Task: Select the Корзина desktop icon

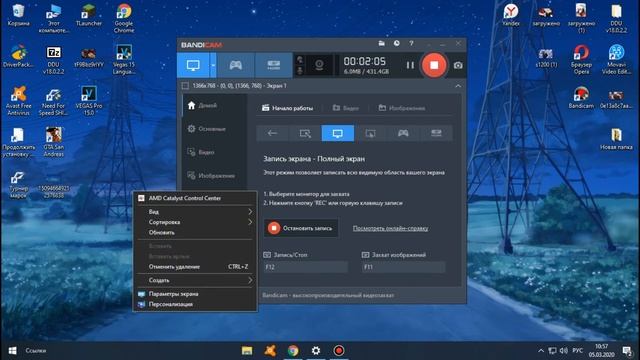Action: pos(18,15)
